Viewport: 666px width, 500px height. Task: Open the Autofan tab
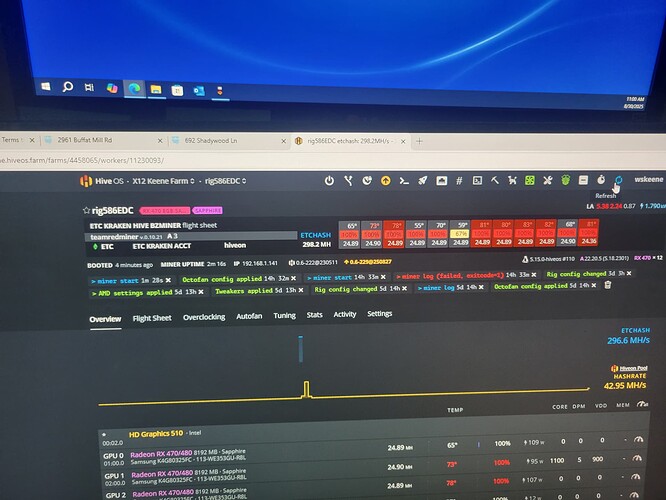click(x=249, y=316)
